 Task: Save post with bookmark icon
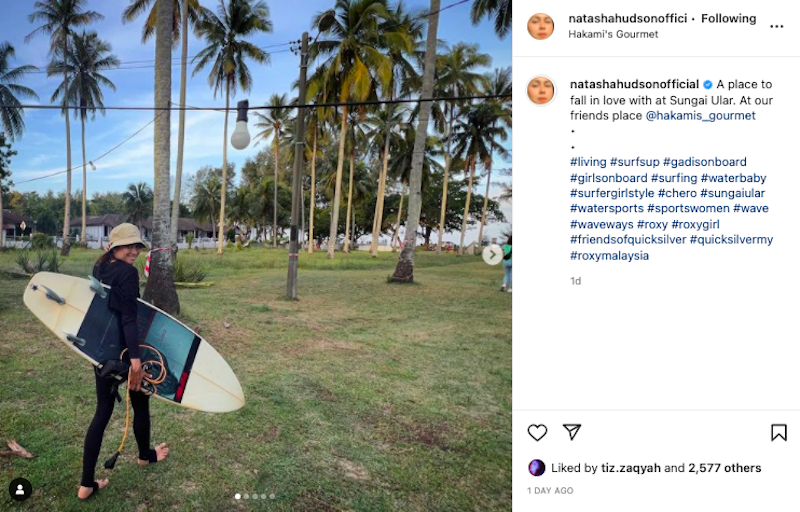[x=779, y=432]
